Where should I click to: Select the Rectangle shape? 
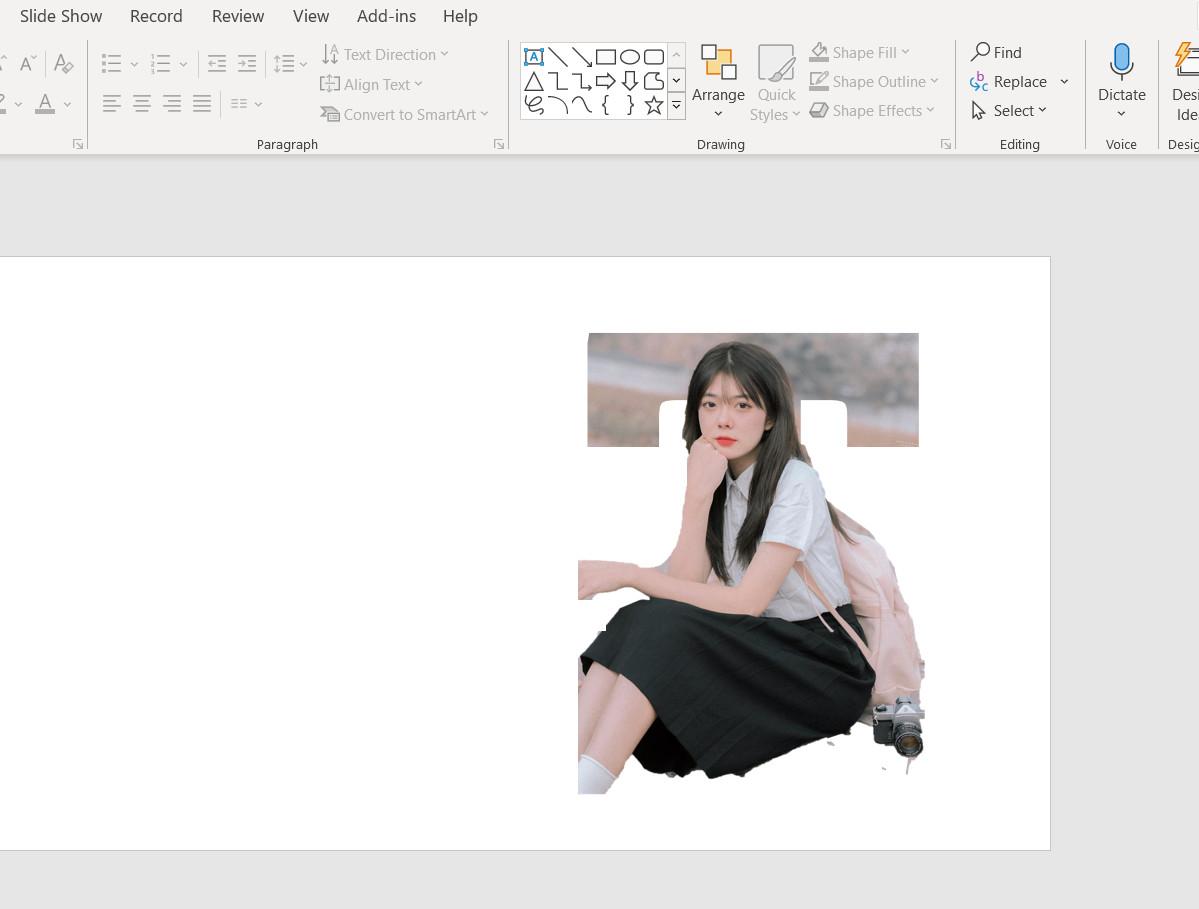(606, 57)
